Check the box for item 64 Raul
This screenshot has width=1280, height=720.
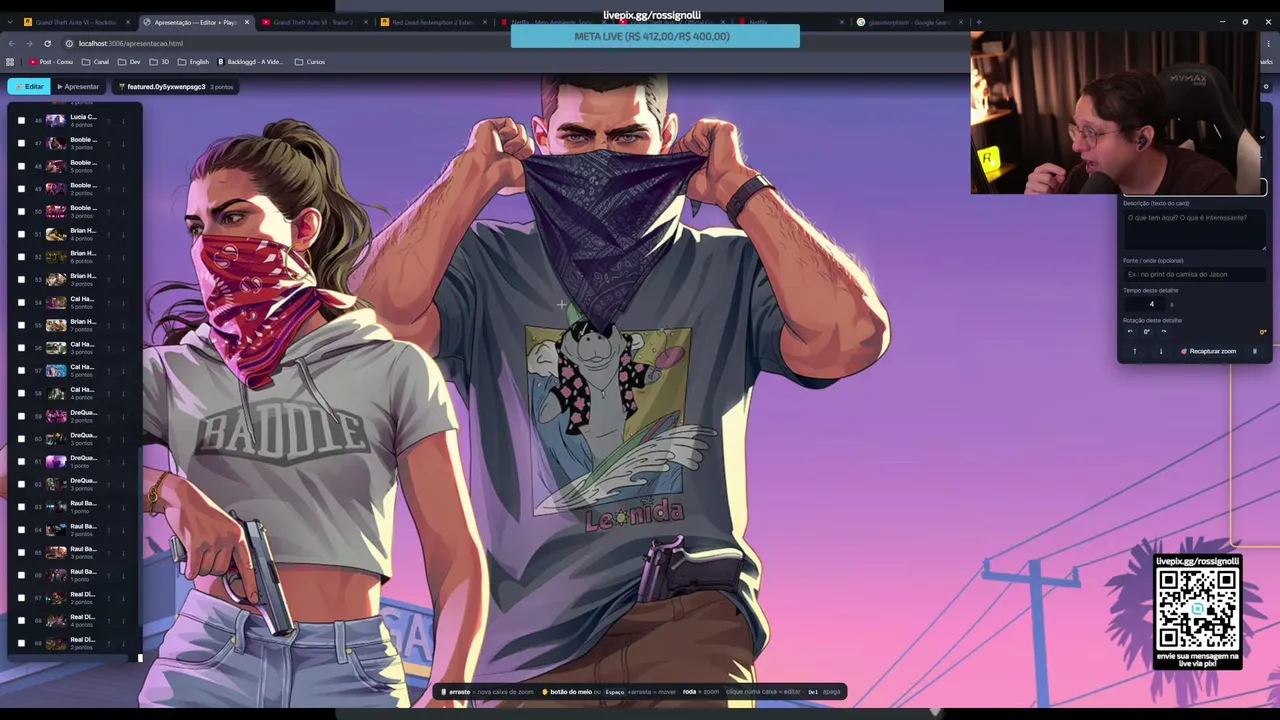(21, 529)
